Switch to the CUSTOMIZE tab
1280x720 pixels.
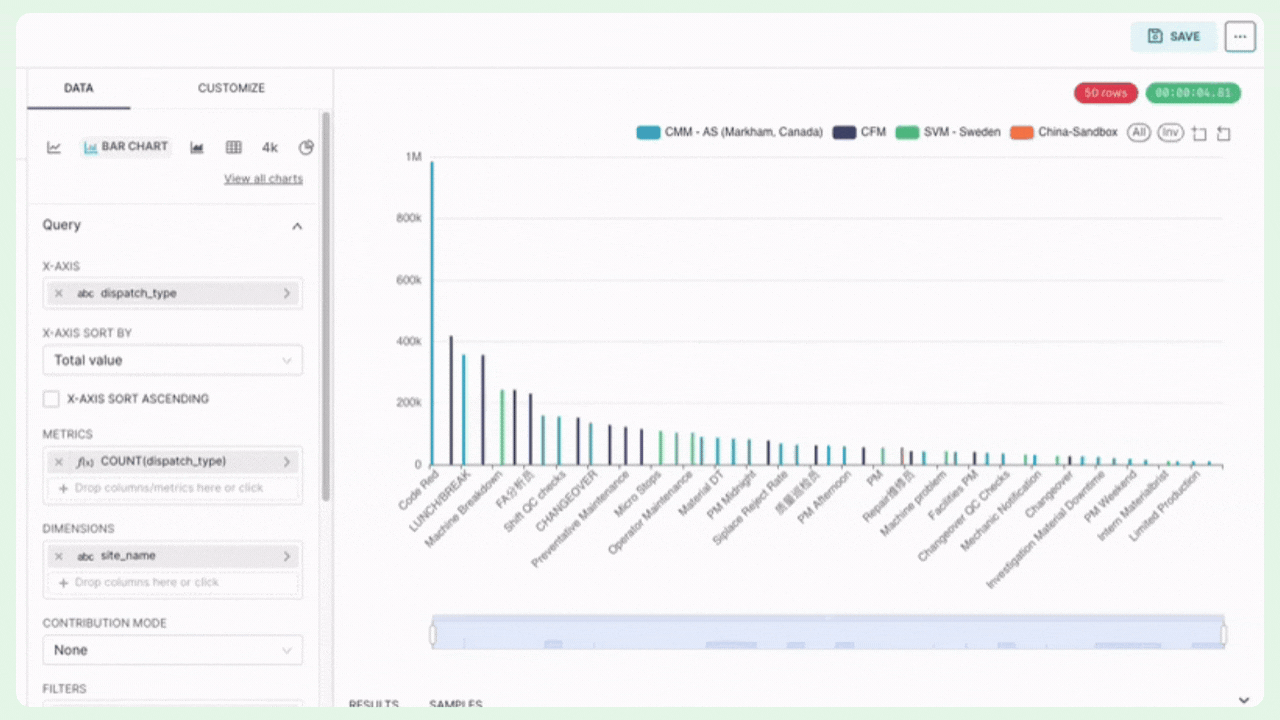[231, 88]
